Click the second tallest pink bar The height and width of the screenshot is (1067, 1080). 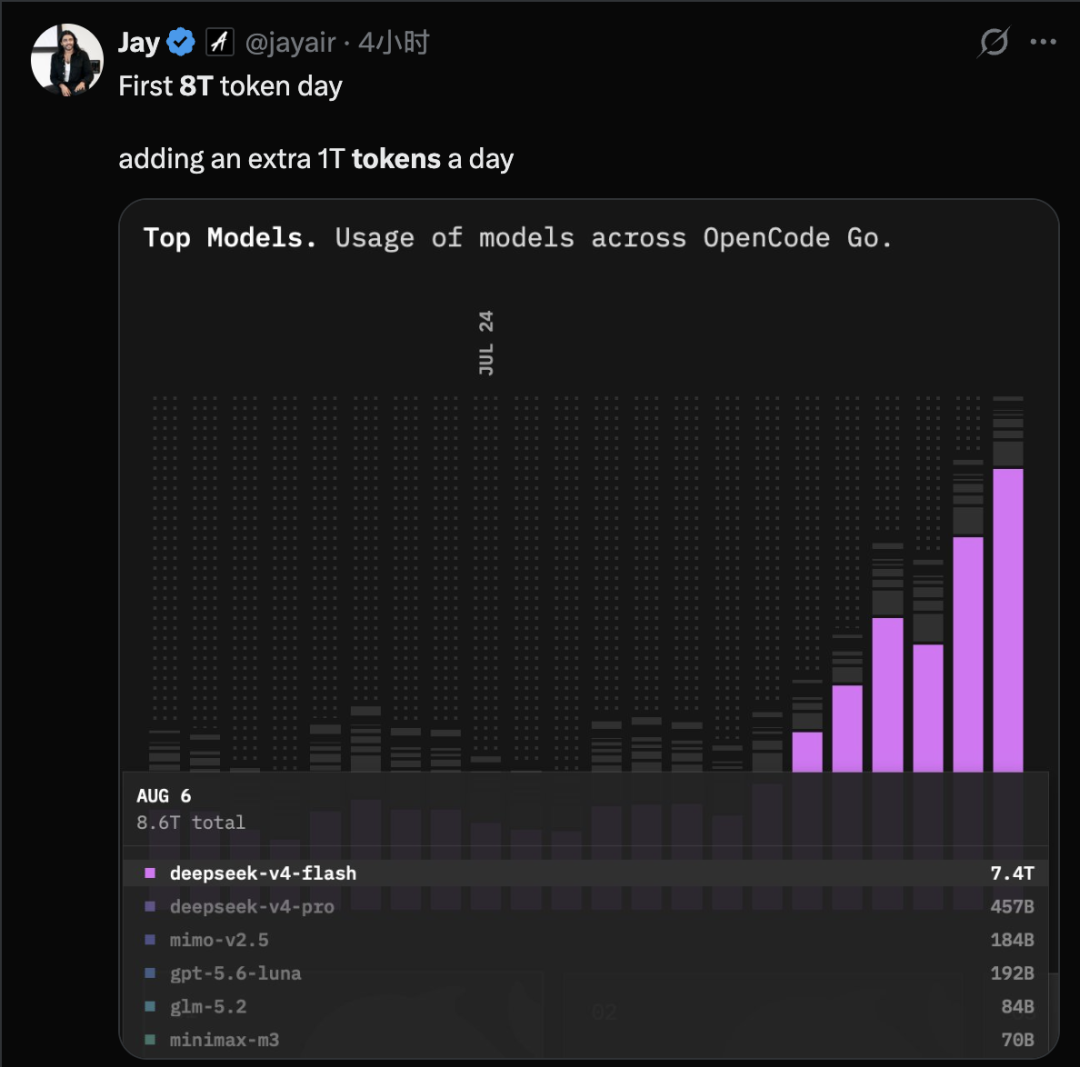(x=968, y=654)
